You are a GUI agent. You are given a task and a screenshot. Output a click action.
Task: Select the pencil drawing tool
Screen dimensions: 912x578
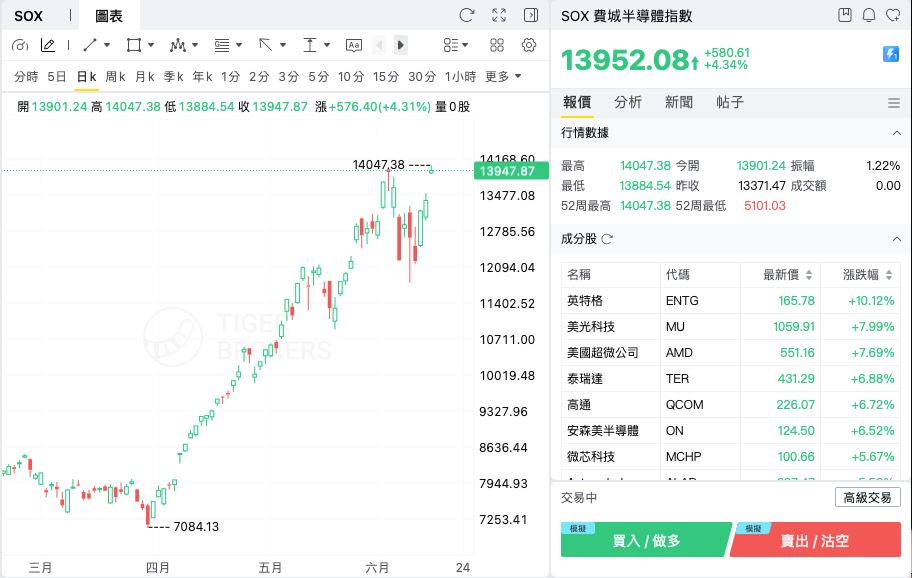[48, 45]
